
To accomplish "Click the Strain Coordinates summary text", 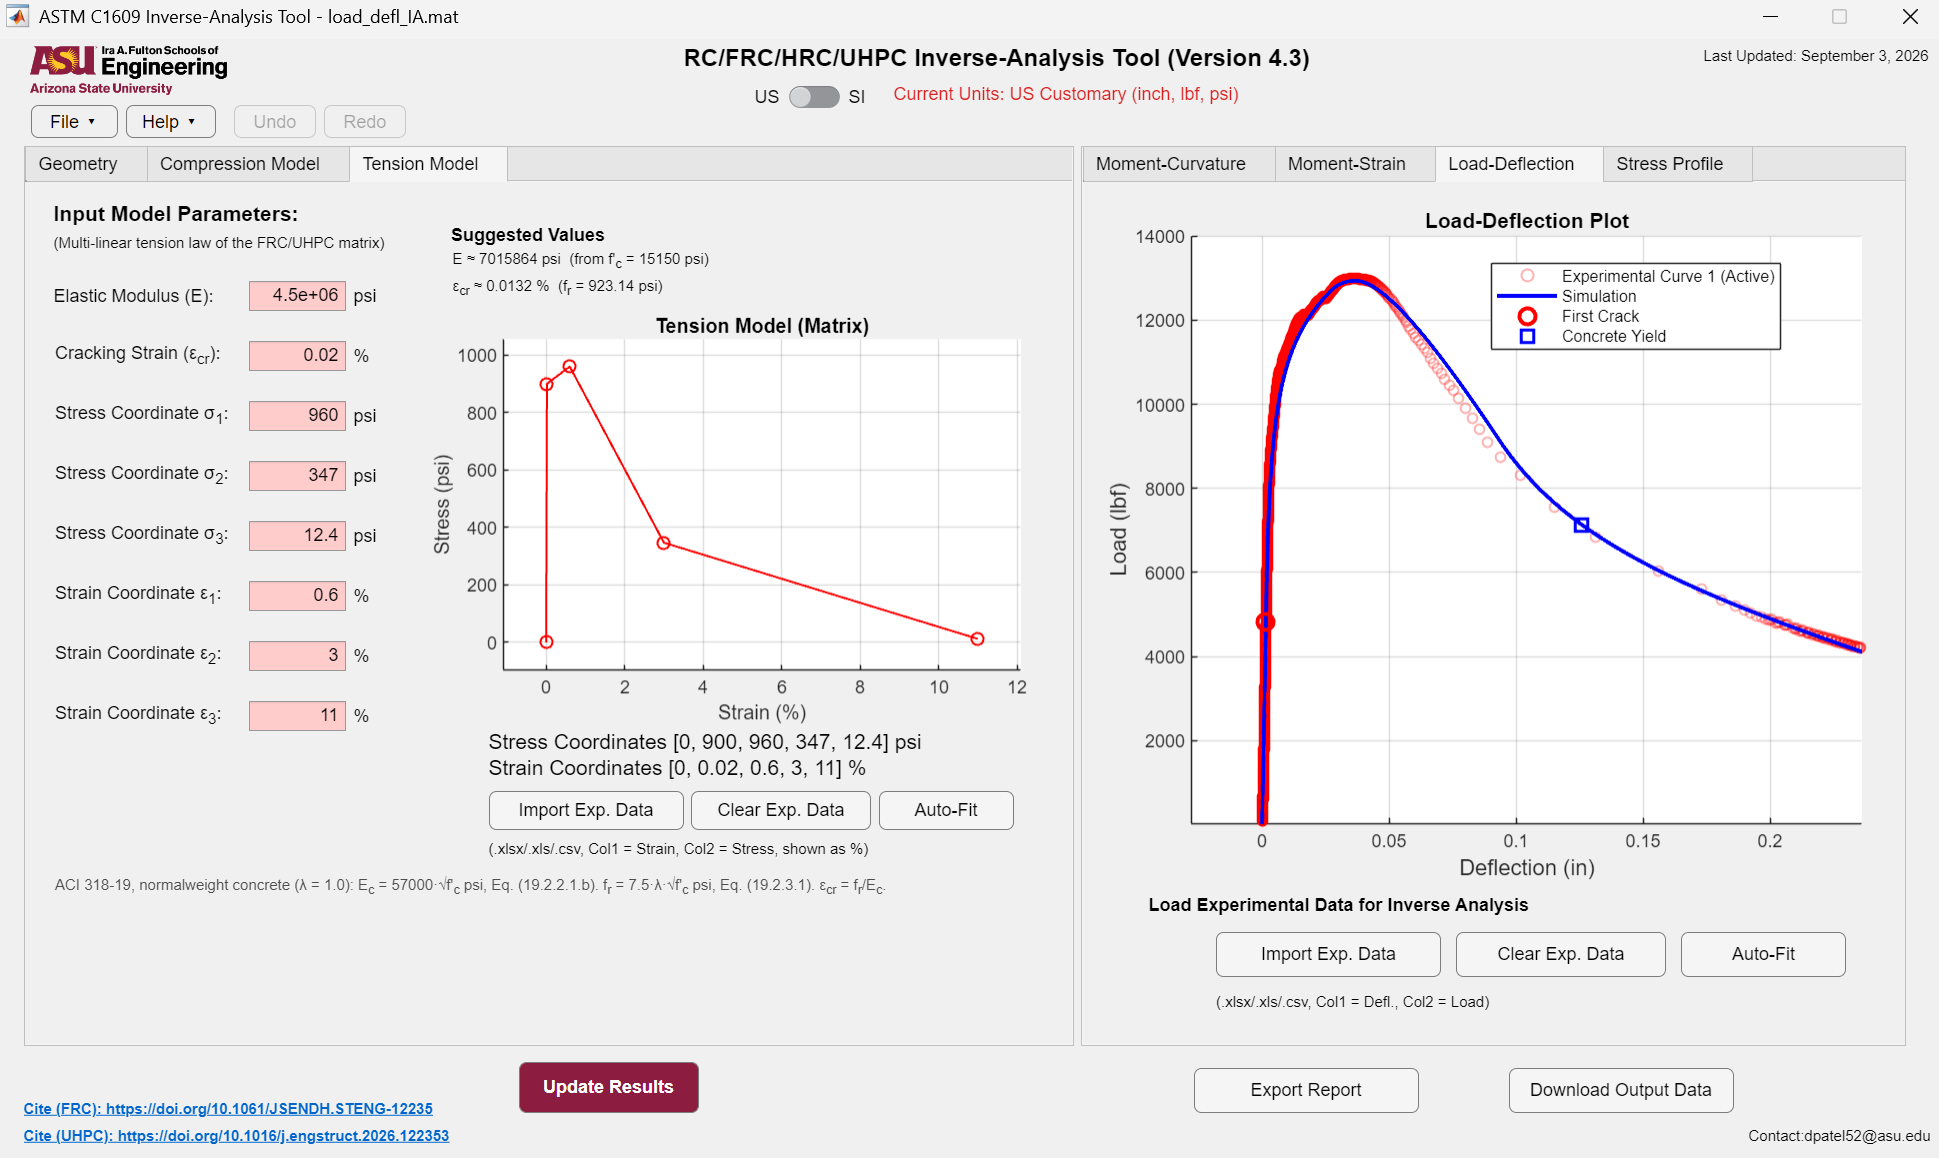I will click(x=677, y=768).
